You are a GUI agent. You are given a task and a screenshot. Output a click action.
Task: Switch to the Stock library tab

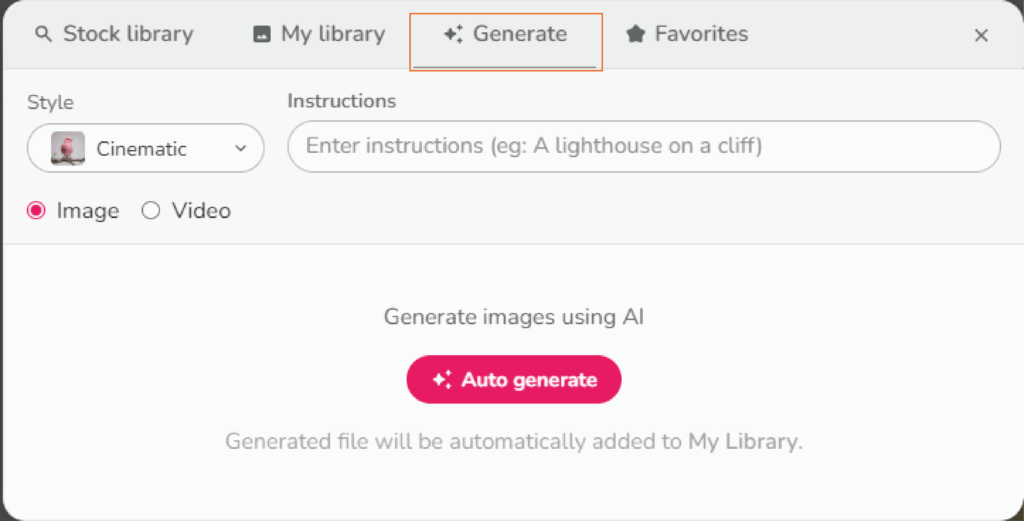(127, 34)
